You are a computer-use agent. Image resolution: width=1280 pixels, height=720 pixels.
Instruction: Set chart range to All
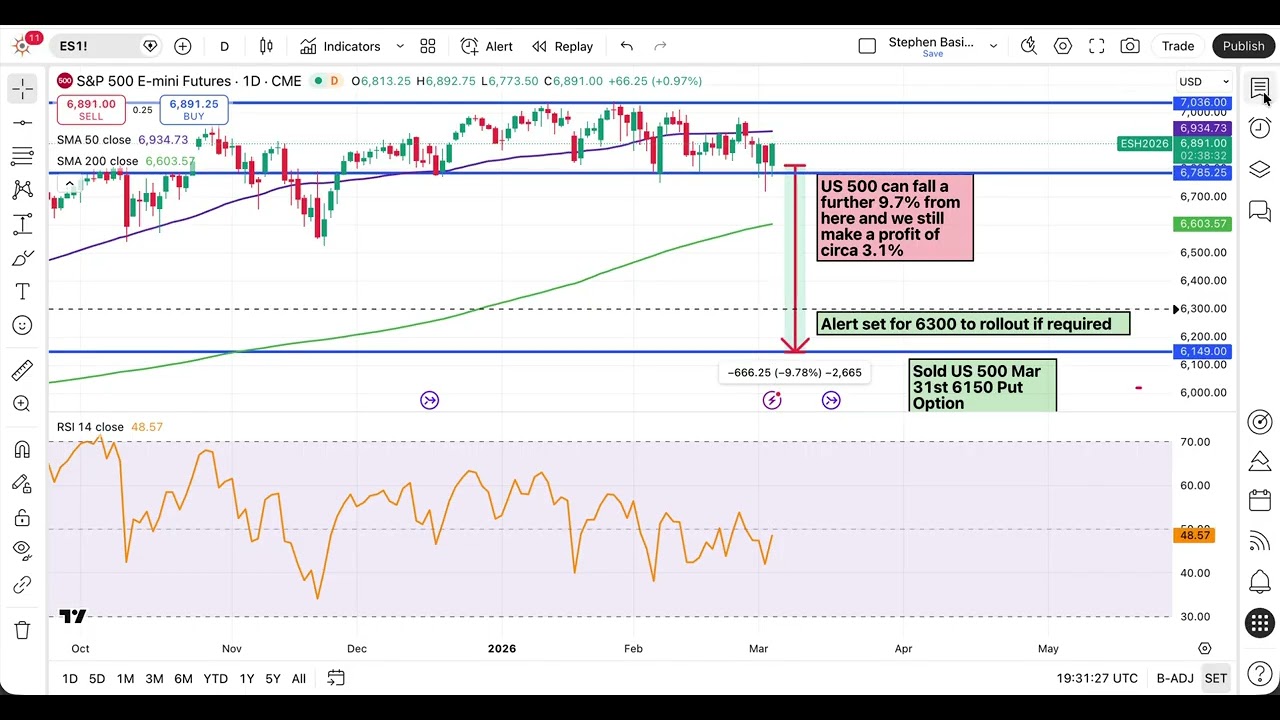click(298, 679)
